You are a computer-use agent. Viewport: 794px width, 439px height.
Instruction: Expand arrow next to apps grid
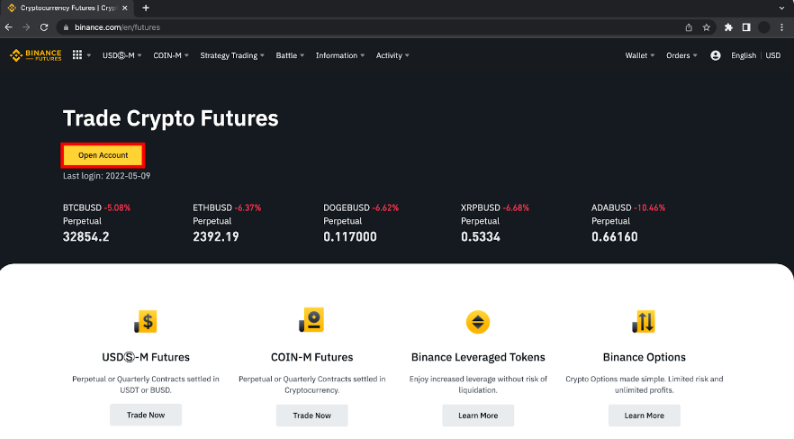(x=89, y=55)
